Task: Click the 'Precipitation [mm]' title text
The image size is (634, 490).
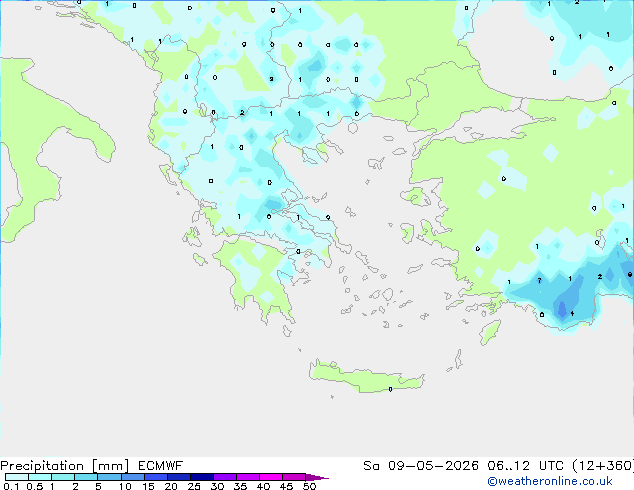Action: point(65,466)
